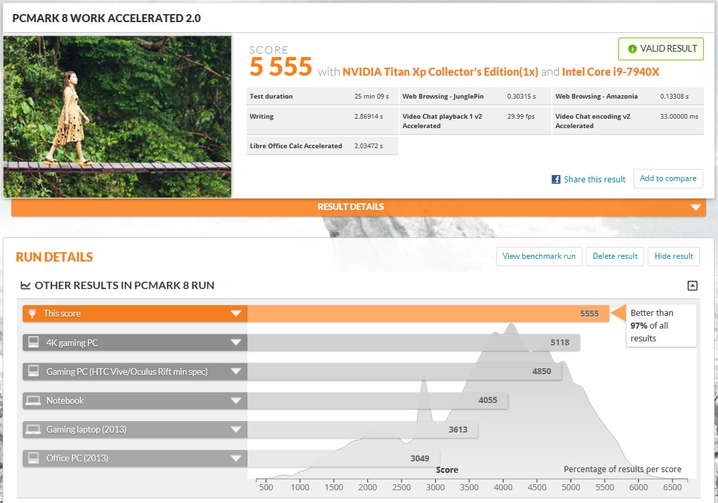Click the Office PC 3049 score bar

point(344,458)
